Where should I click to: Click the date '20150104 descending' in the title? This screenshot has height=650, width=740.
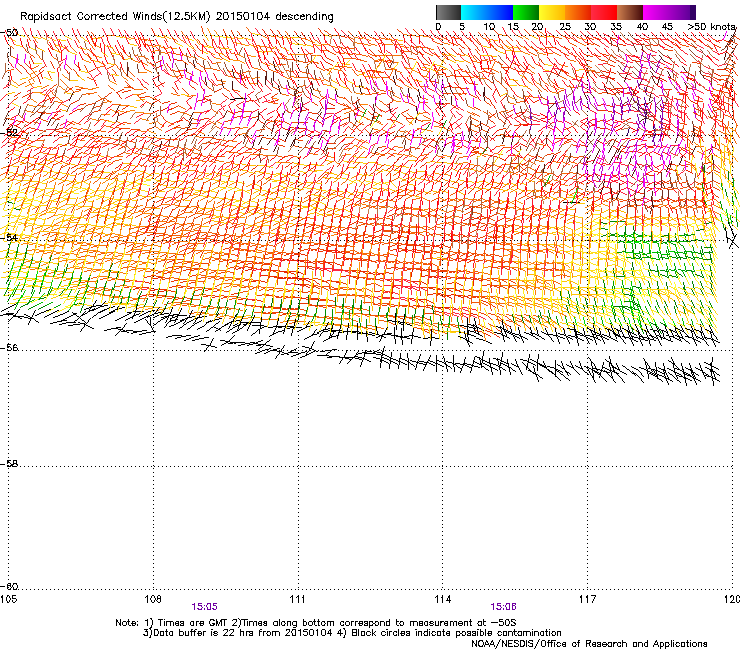tap(275, 17)
